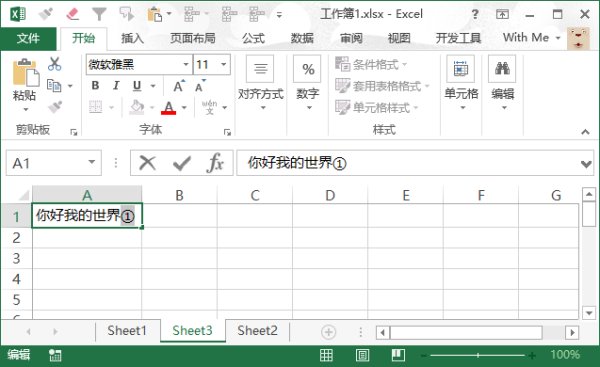Open the font dialog launcher
The width and height of the screenshot is (600, 367).
(x=227, y=132)
